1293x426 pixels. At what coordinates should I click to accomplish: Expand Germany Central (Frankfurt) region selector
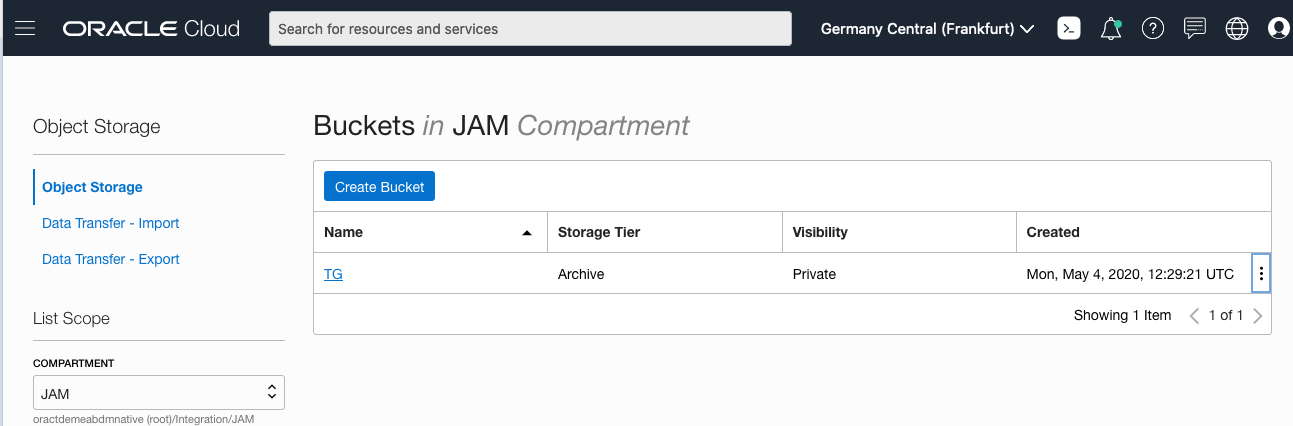[x=927, y=29]
